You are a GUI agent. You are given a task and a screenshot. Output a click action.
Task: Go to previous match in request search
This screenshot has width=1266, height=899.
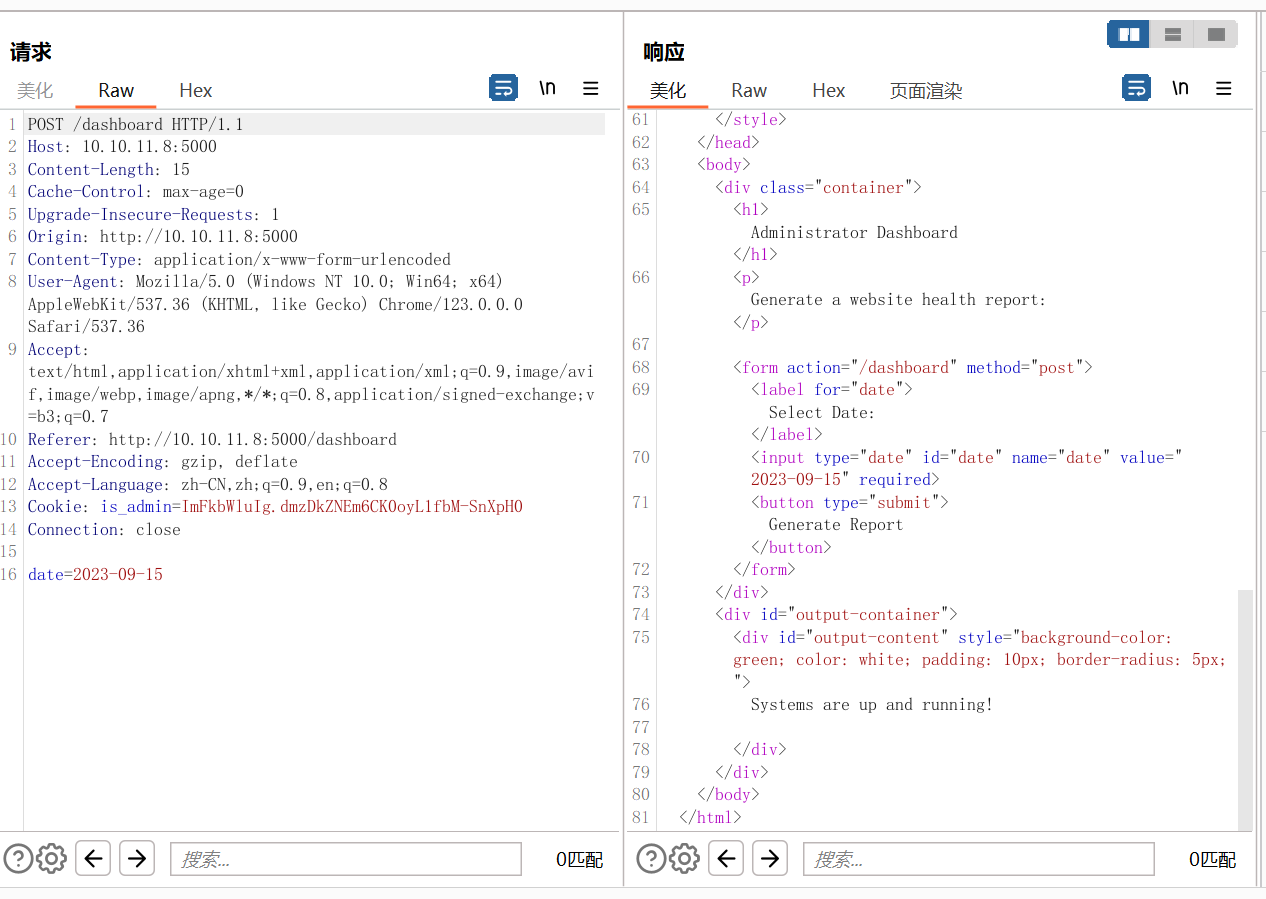click(x=93, y=858)
